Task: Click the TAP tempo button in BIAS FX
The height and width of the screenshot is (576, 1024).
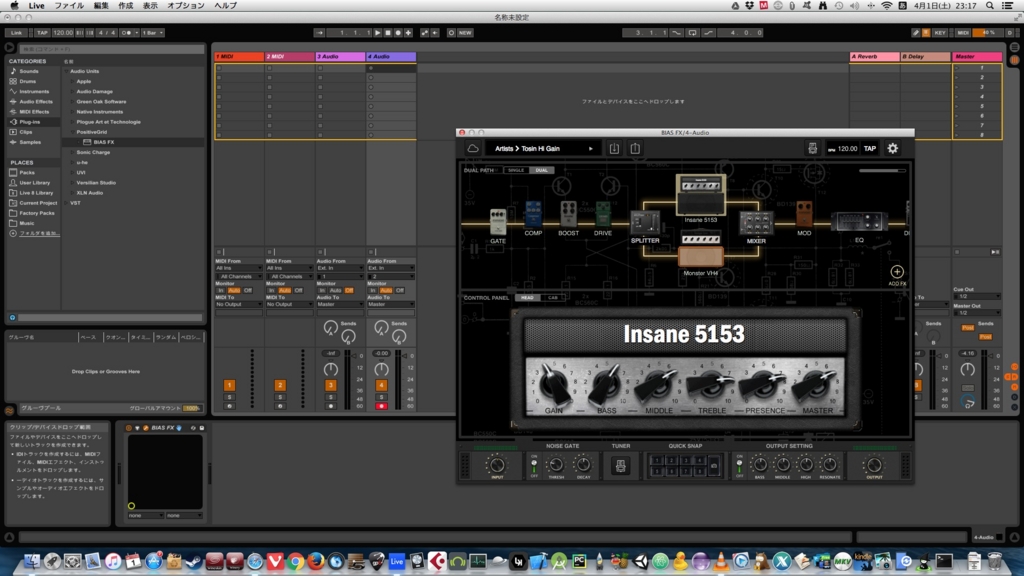Action: tap(870, 149)
